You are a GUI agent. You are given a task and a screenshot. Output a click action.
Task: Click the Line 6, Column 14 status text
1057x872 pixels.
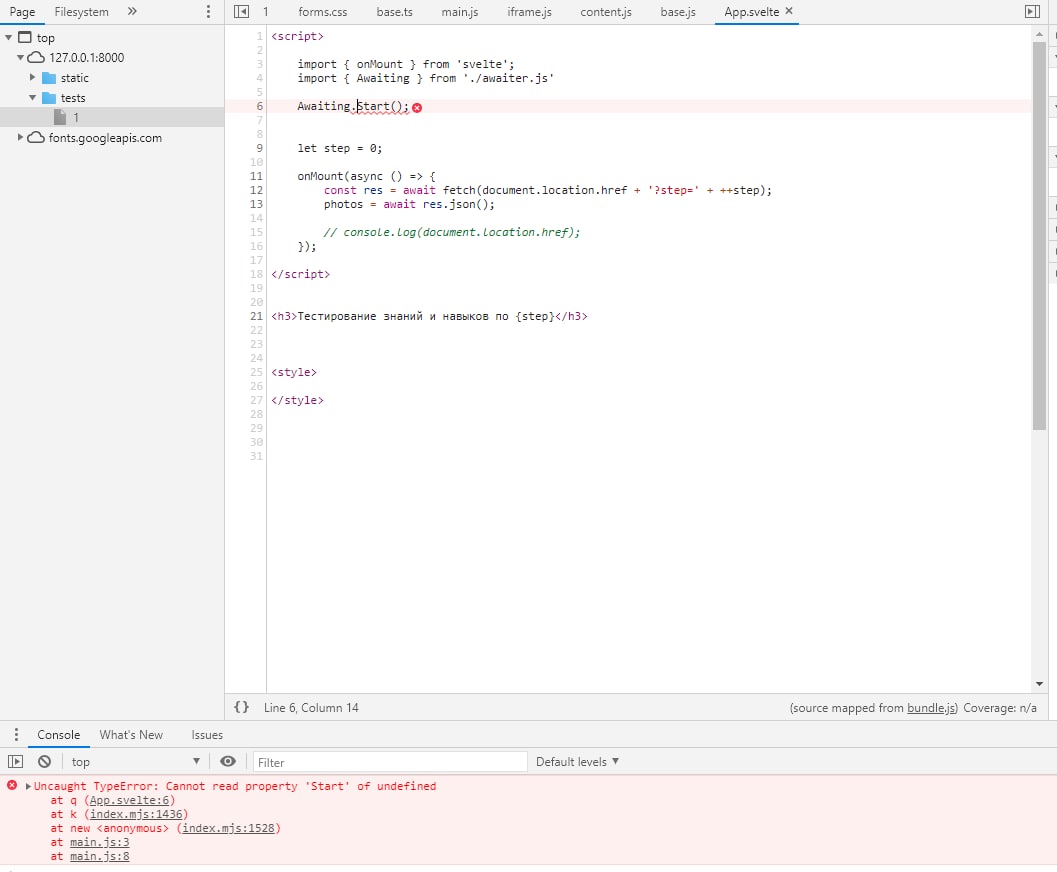click(311, 708)
